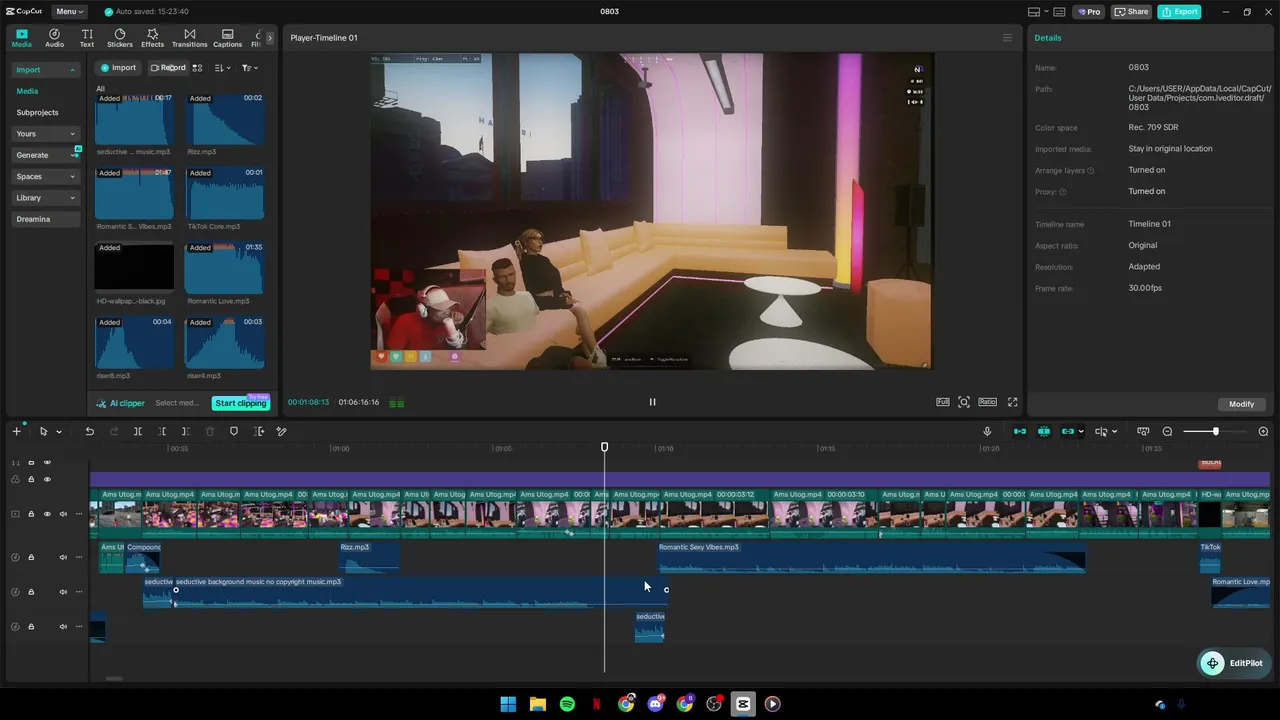Image resolution: width=1280 pixels, height=720 pixels.
Task: Click the microphone voiceover record icon
Action: point(987,431)
